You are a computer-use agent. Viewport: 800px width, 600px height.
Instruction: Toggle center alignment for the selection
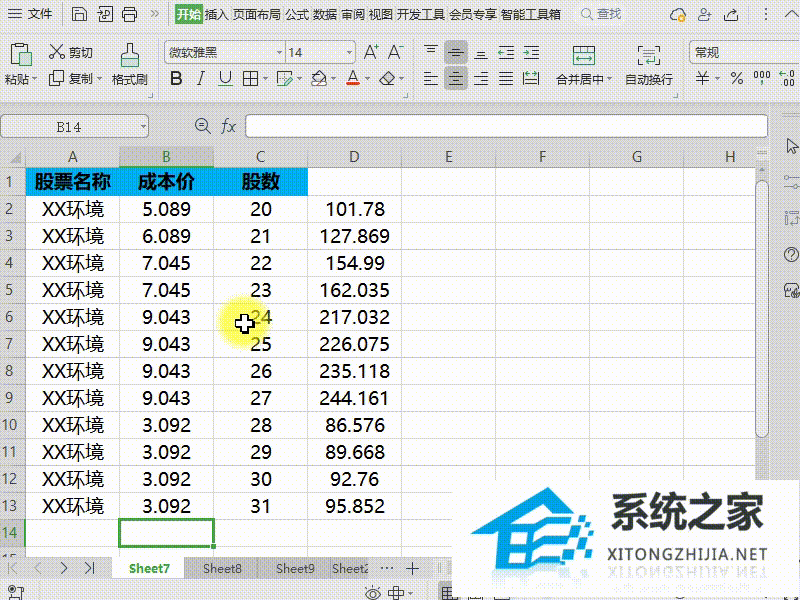tap(456, 79)
